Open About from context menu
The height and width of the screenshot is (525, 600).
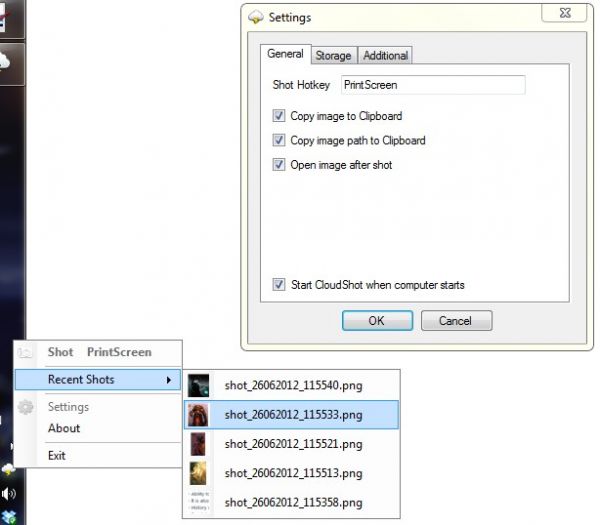(98, 428)
